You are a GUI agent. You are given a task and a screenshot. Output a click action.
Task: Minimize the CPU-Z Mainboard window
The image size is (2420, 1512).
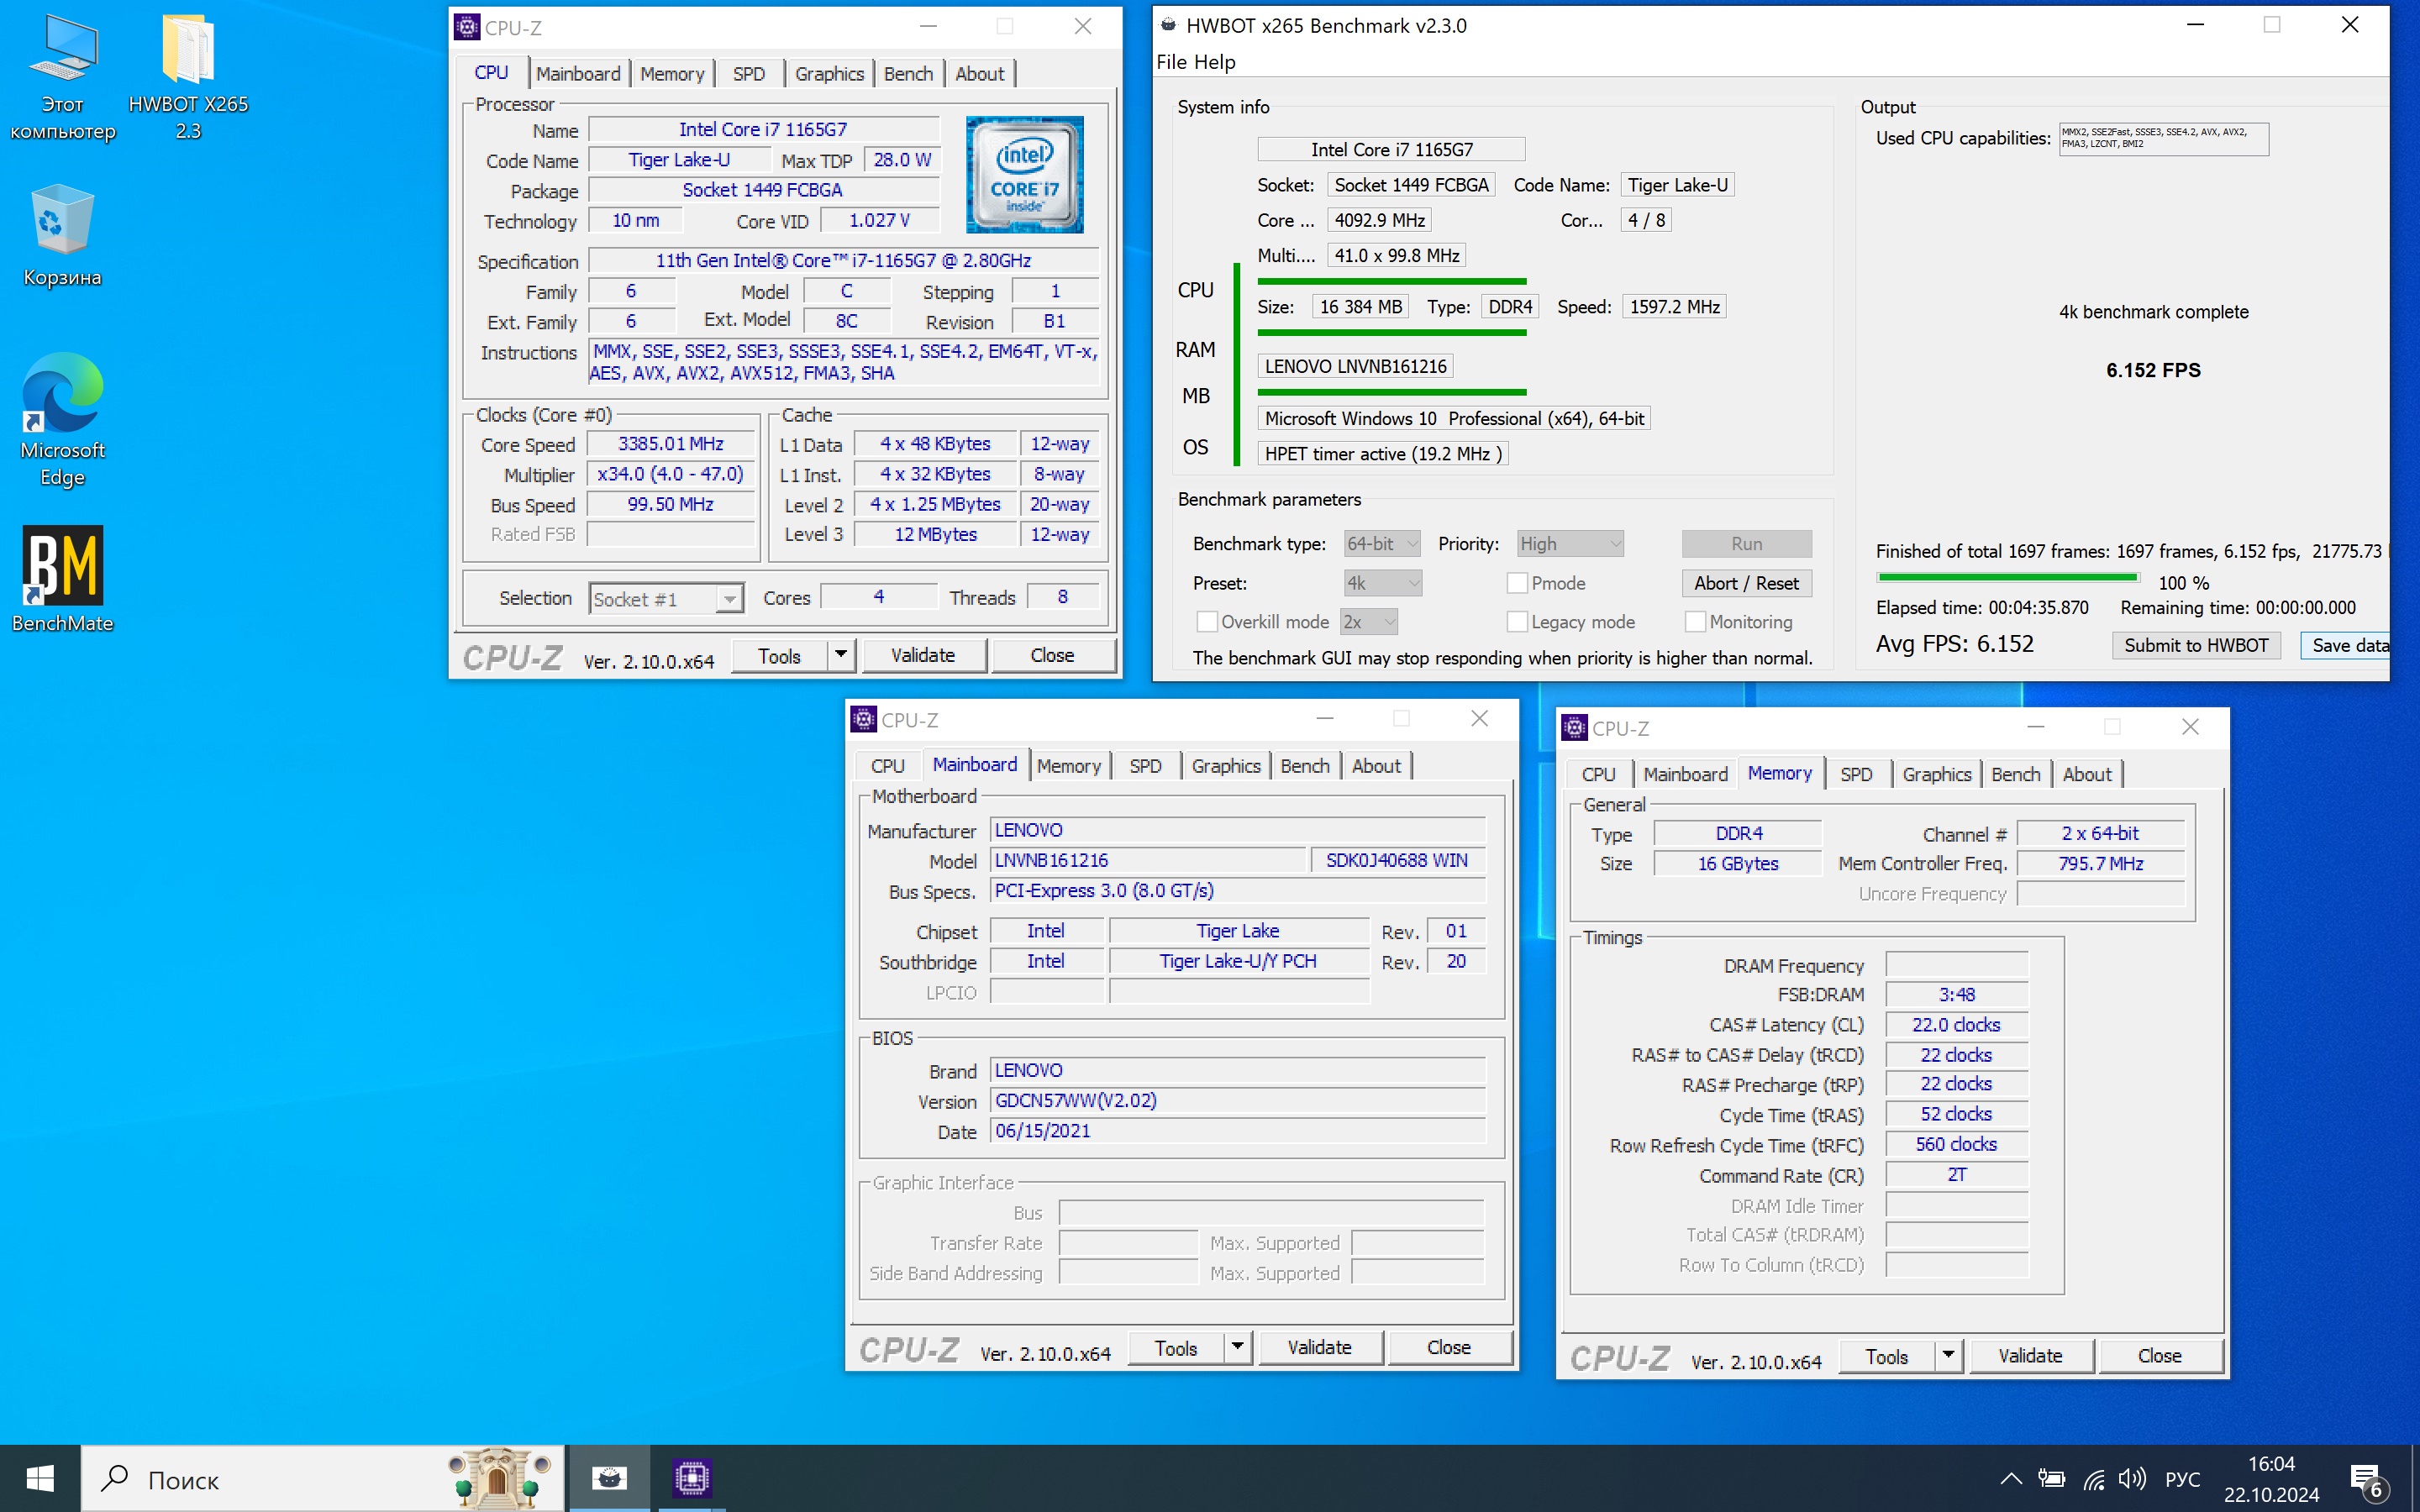tap(1325, 718)
